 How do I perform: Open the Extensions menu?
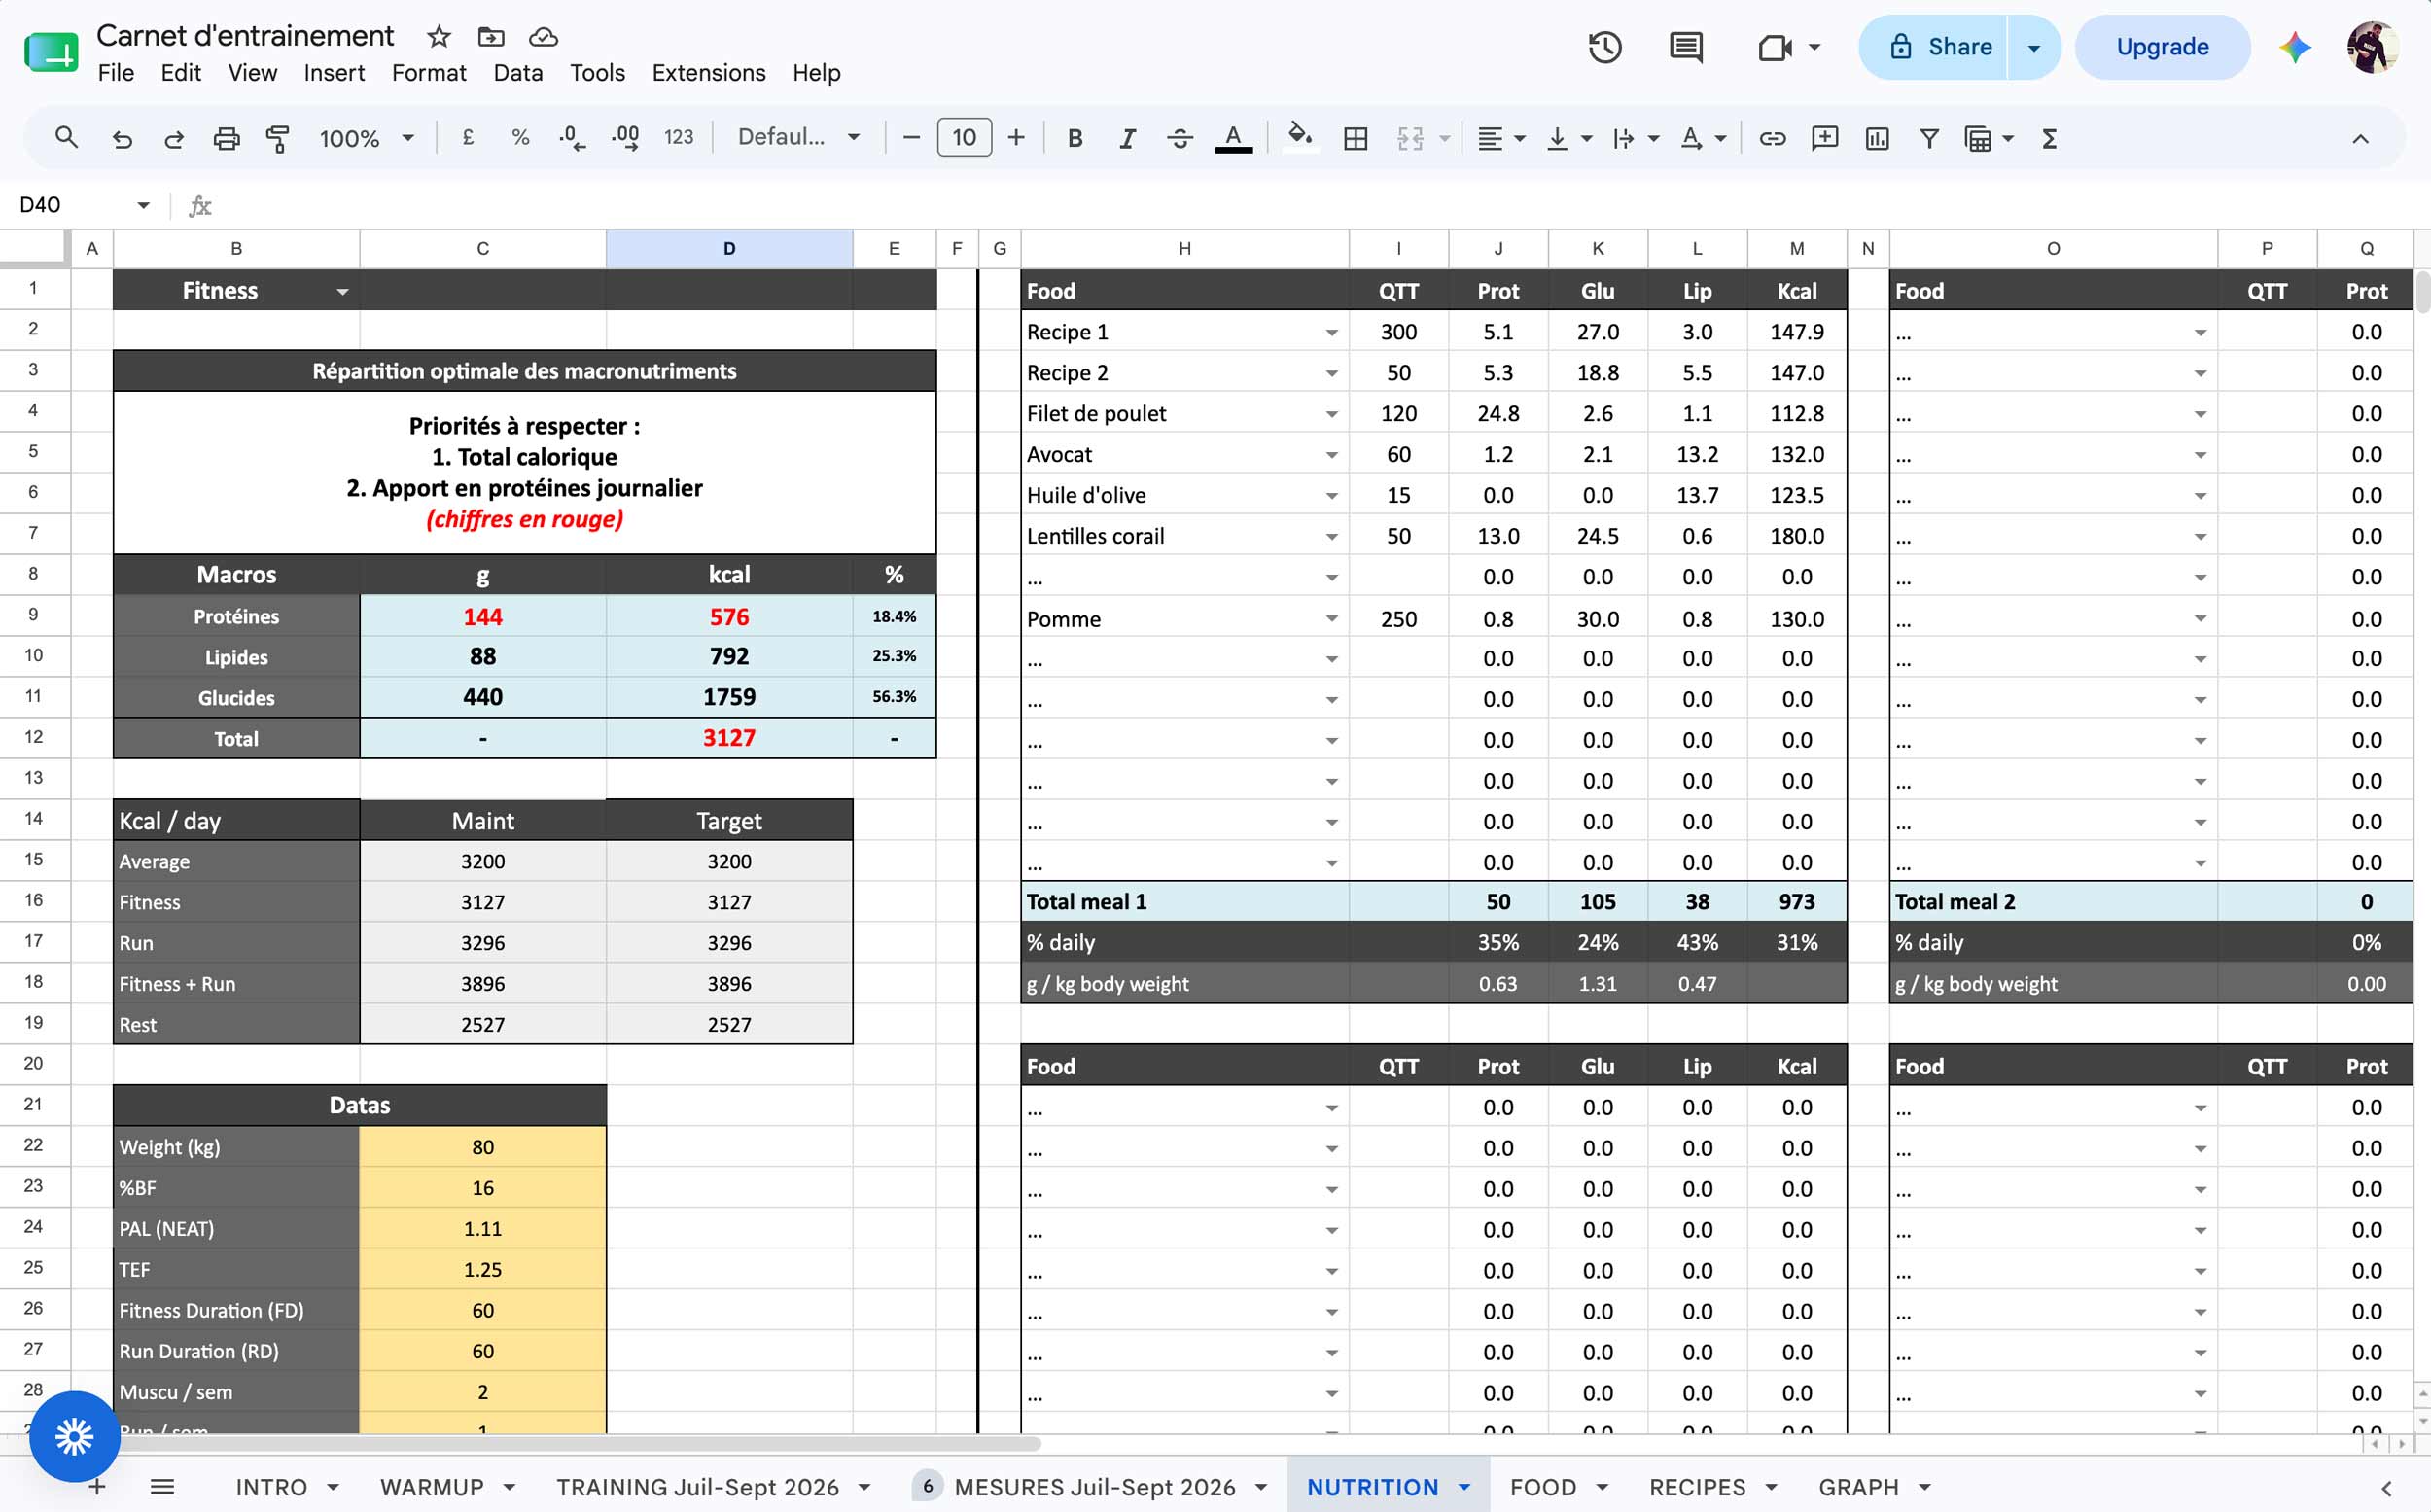tap(708, 73)
